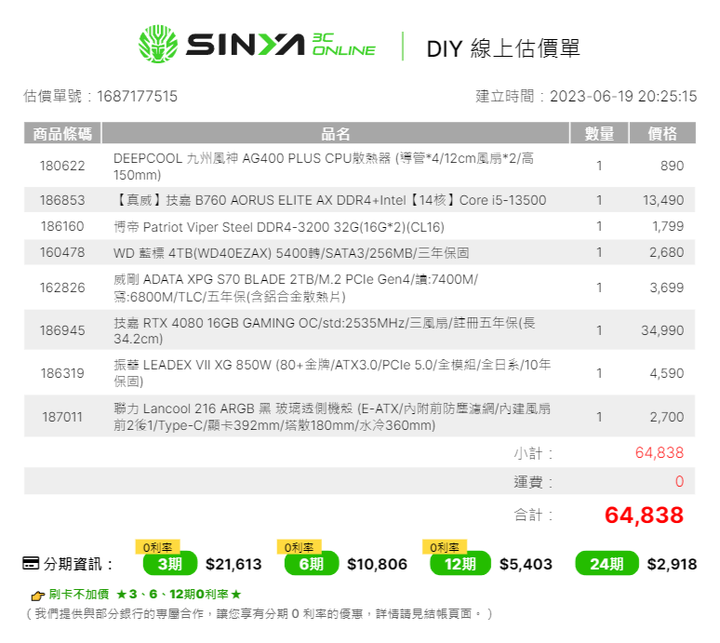Select the 12期 installment badge
Image resolution: width=720 pixels, height=643 pixels.
pos(460,564)
